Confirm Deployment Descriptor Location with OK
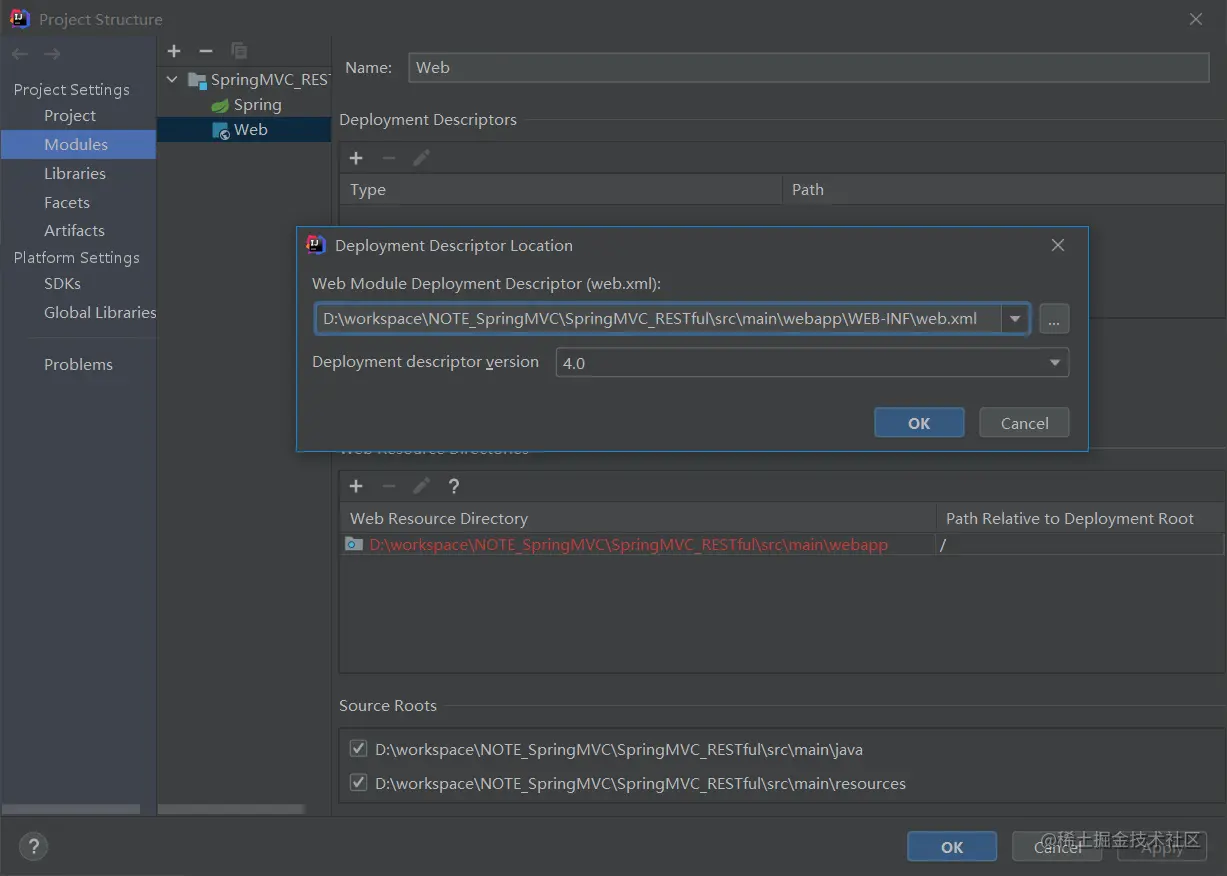This screenshot has width=1227, height=876. coord(919,423)
